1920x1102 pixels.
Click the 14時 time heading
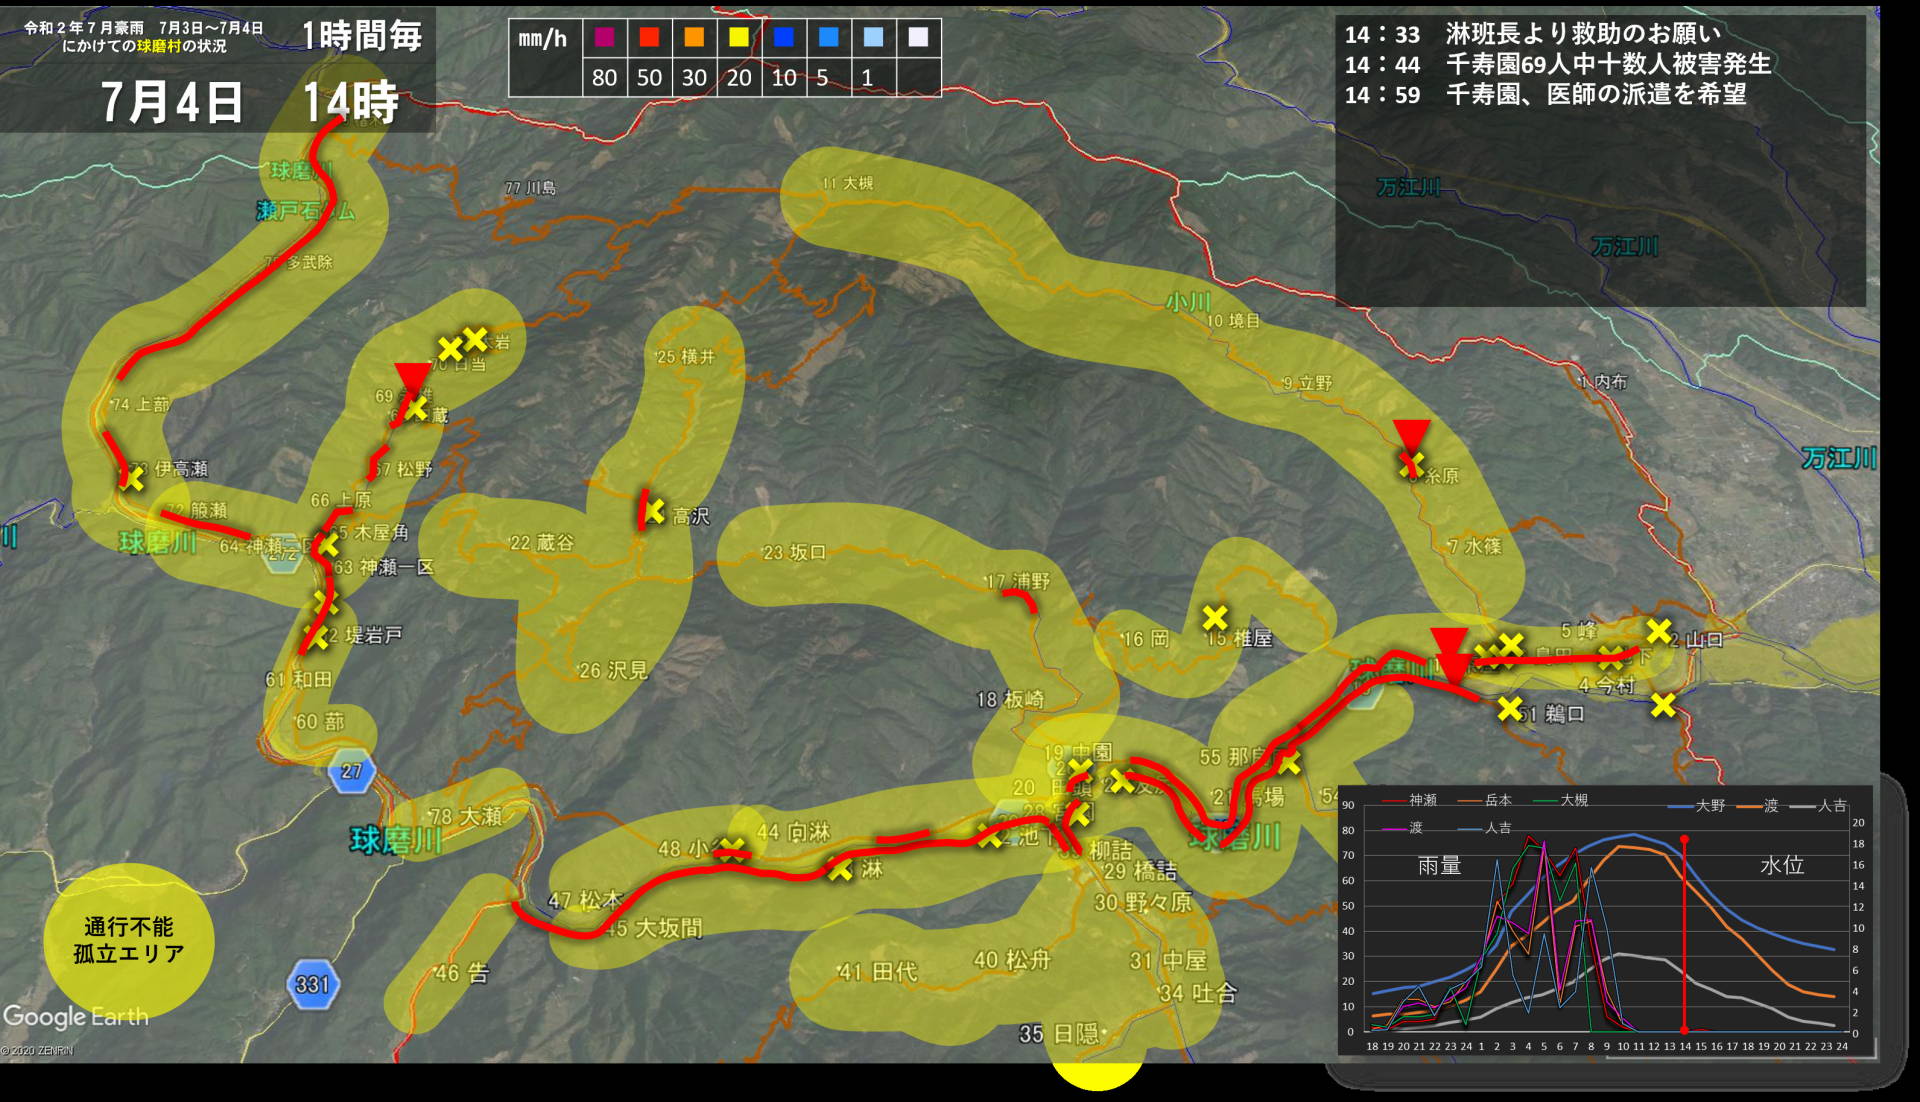click(x=351, y=101)
